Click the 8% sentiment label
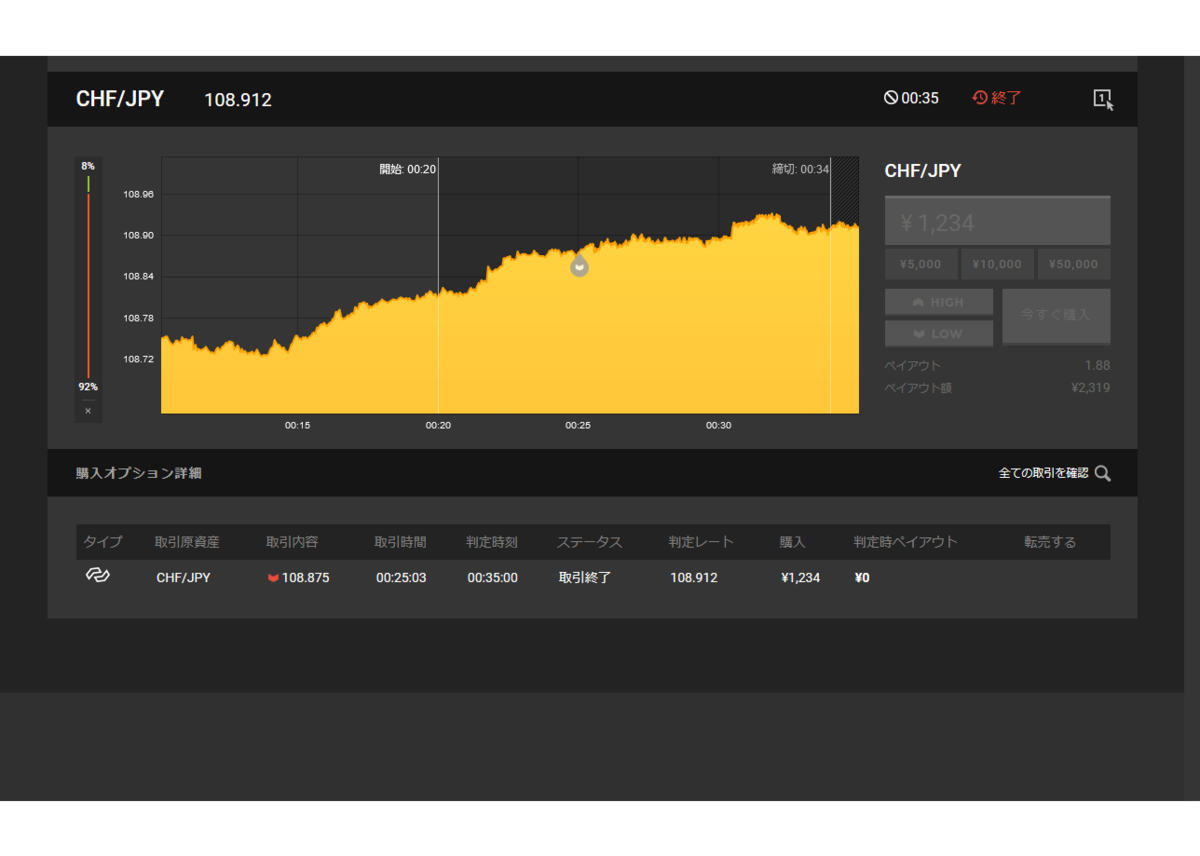This screenshot has height=856, width=1200. click(88, 166)
